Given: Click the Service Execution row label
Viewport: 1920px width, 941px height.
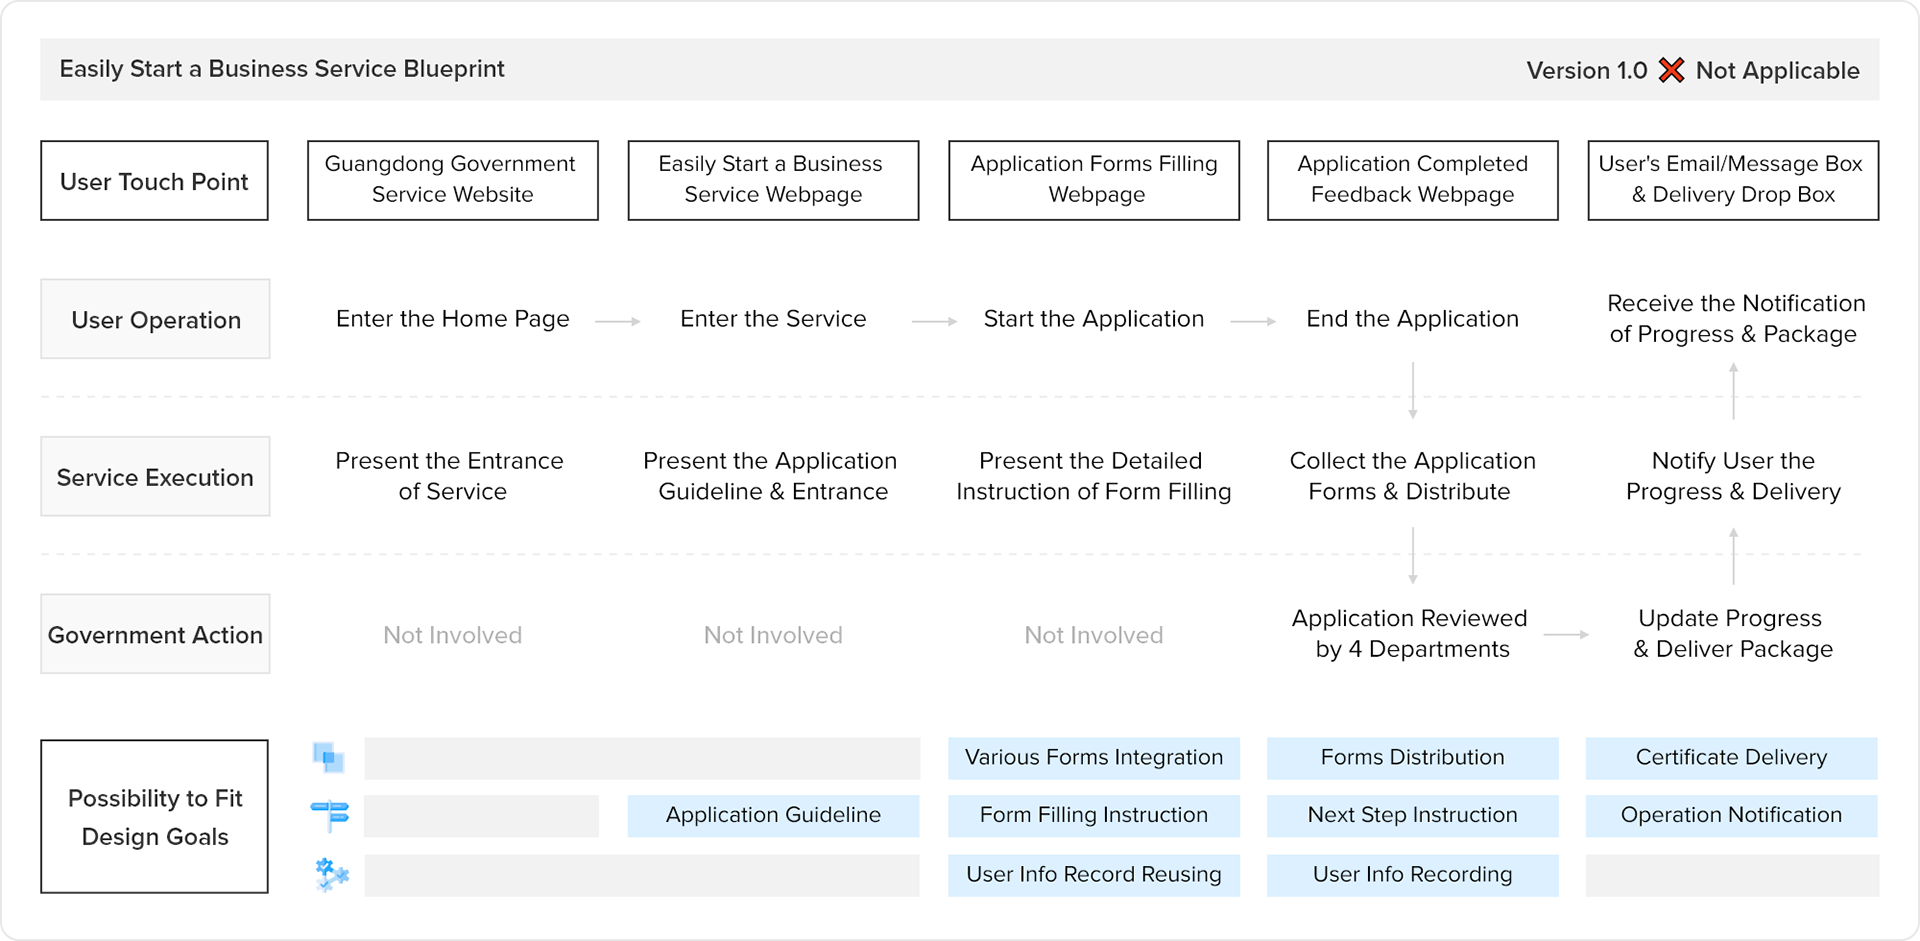Looking at the screenshot, I should click(x=155, y=477).
